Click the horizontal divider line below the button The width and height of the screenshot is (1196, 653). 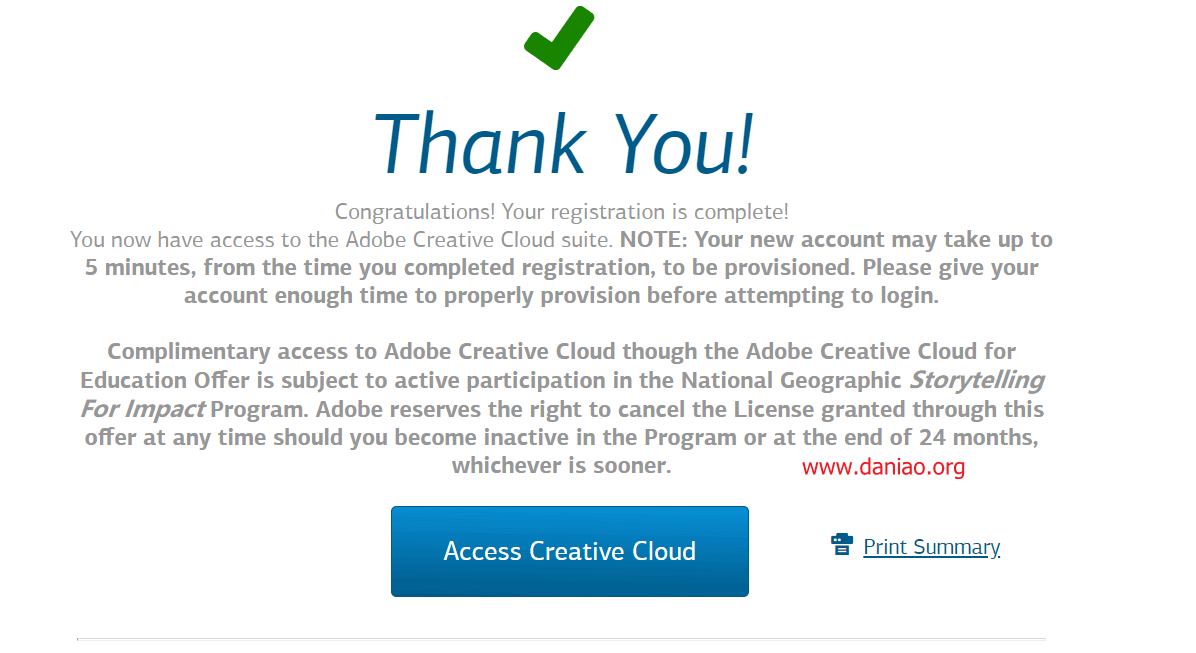tap(561, 639)
